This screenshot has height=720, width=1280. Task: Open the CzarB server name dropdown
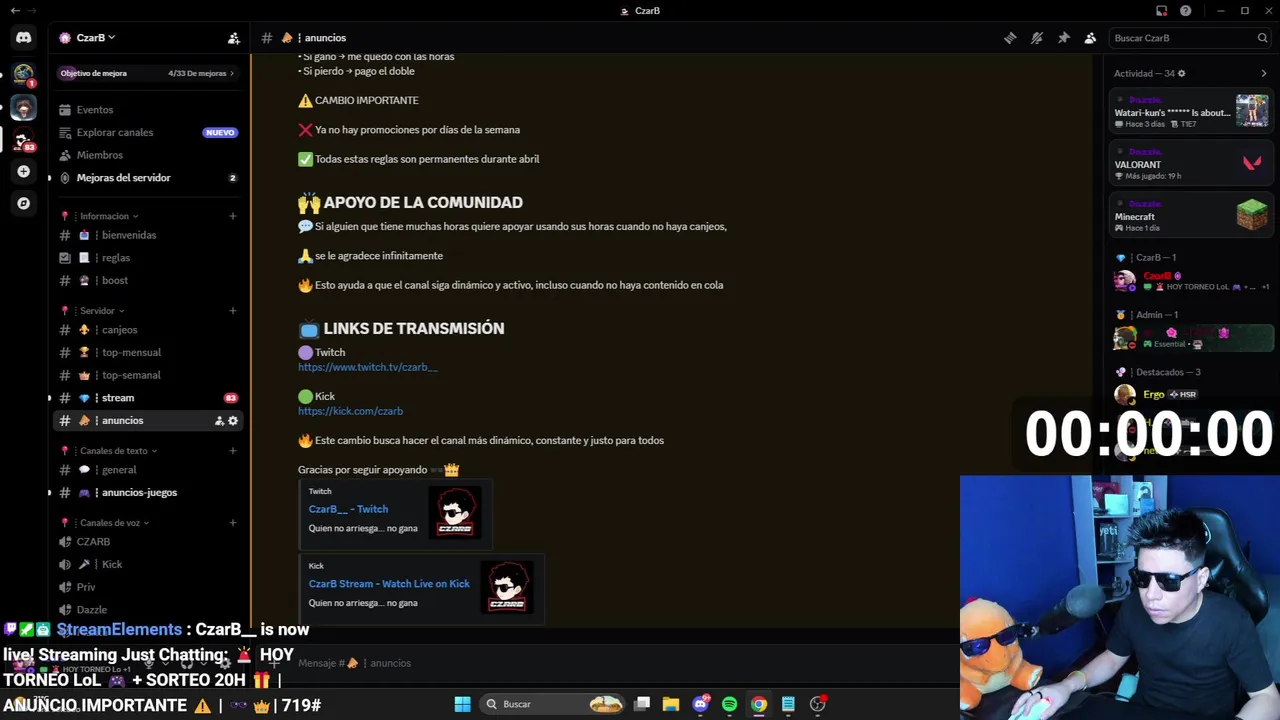pos(95,38)
